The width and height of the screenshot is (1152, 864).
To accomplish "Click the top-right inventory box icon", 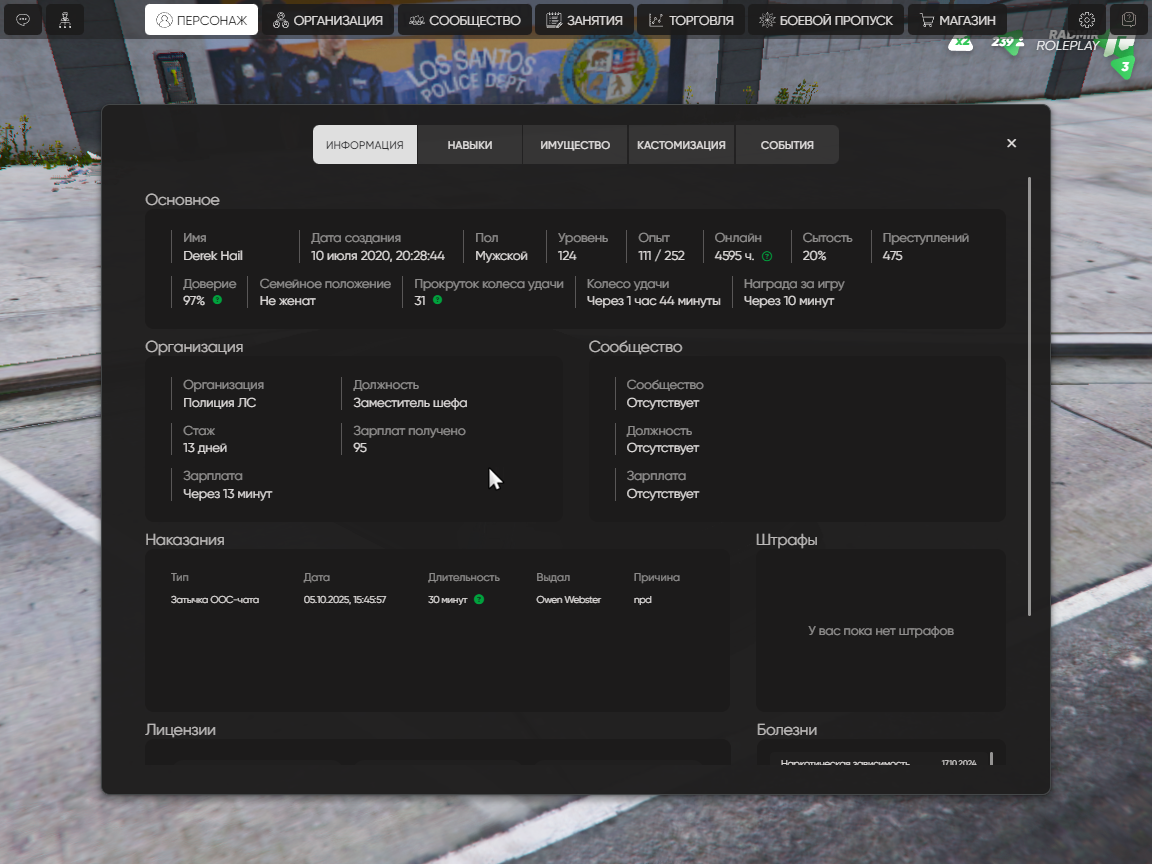I will pyautogui.click(x=1129, y=20).
